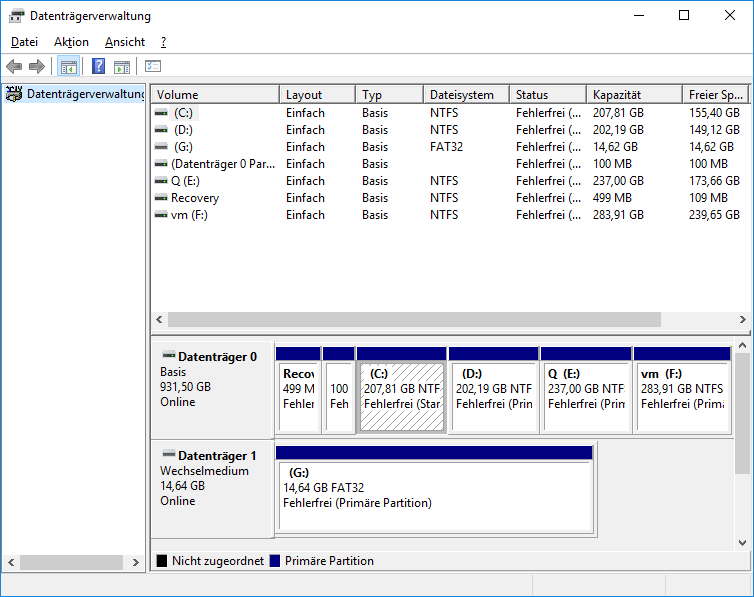Click the settings checklist toolbar icon
Viewport: 754px width, 597px height.
153,66
